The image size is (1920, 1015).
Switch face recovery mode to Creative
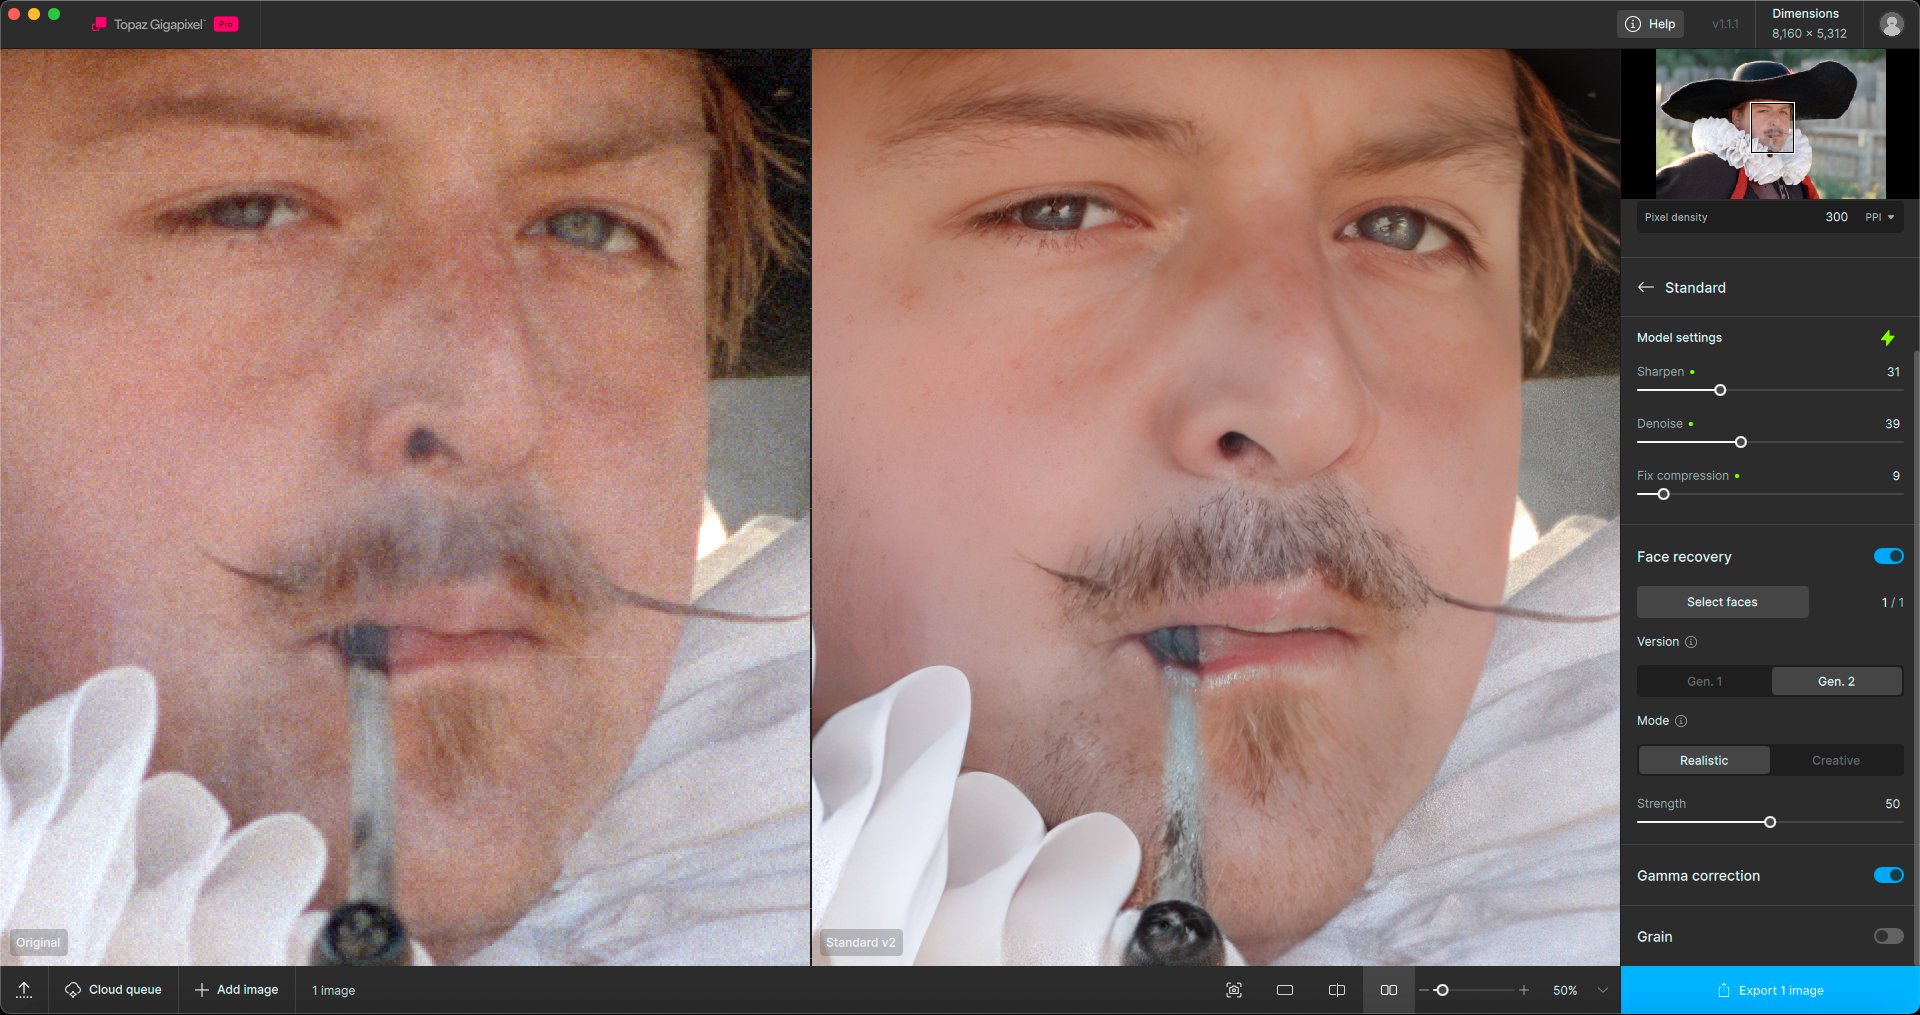[x=1835, y=761]
